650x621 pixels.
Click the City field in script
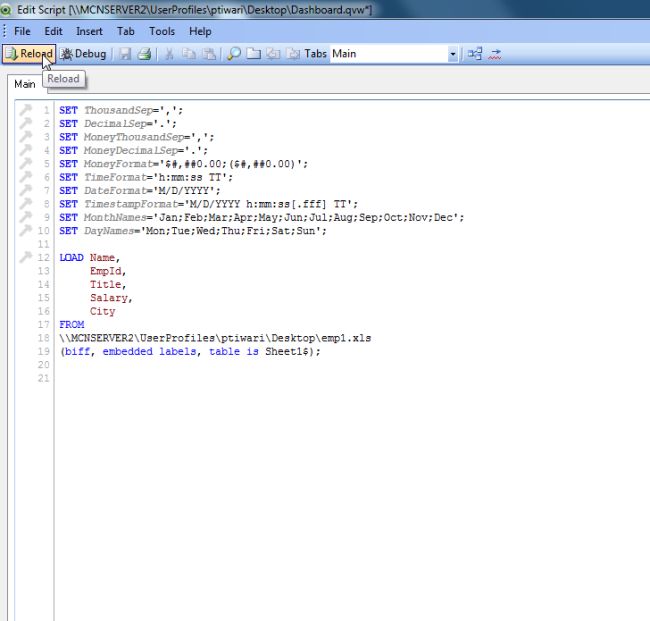(102, 311)
